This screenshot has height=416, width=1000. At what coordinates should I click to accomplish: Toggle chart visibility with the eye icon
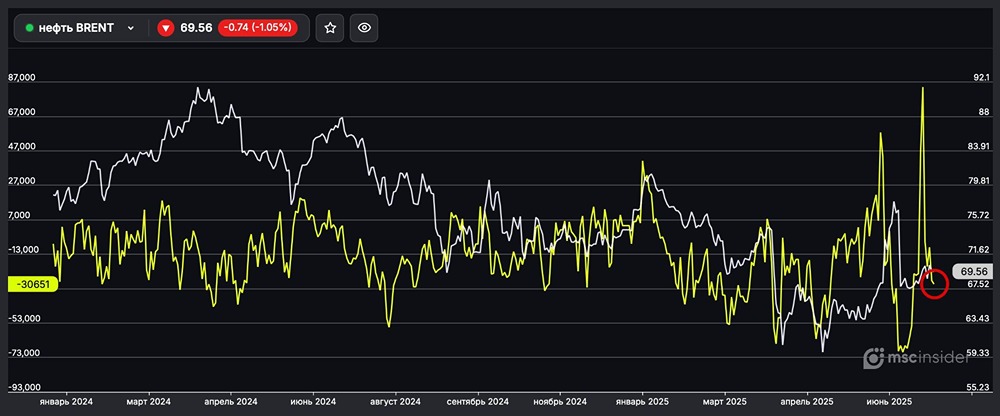pos(365,28)
